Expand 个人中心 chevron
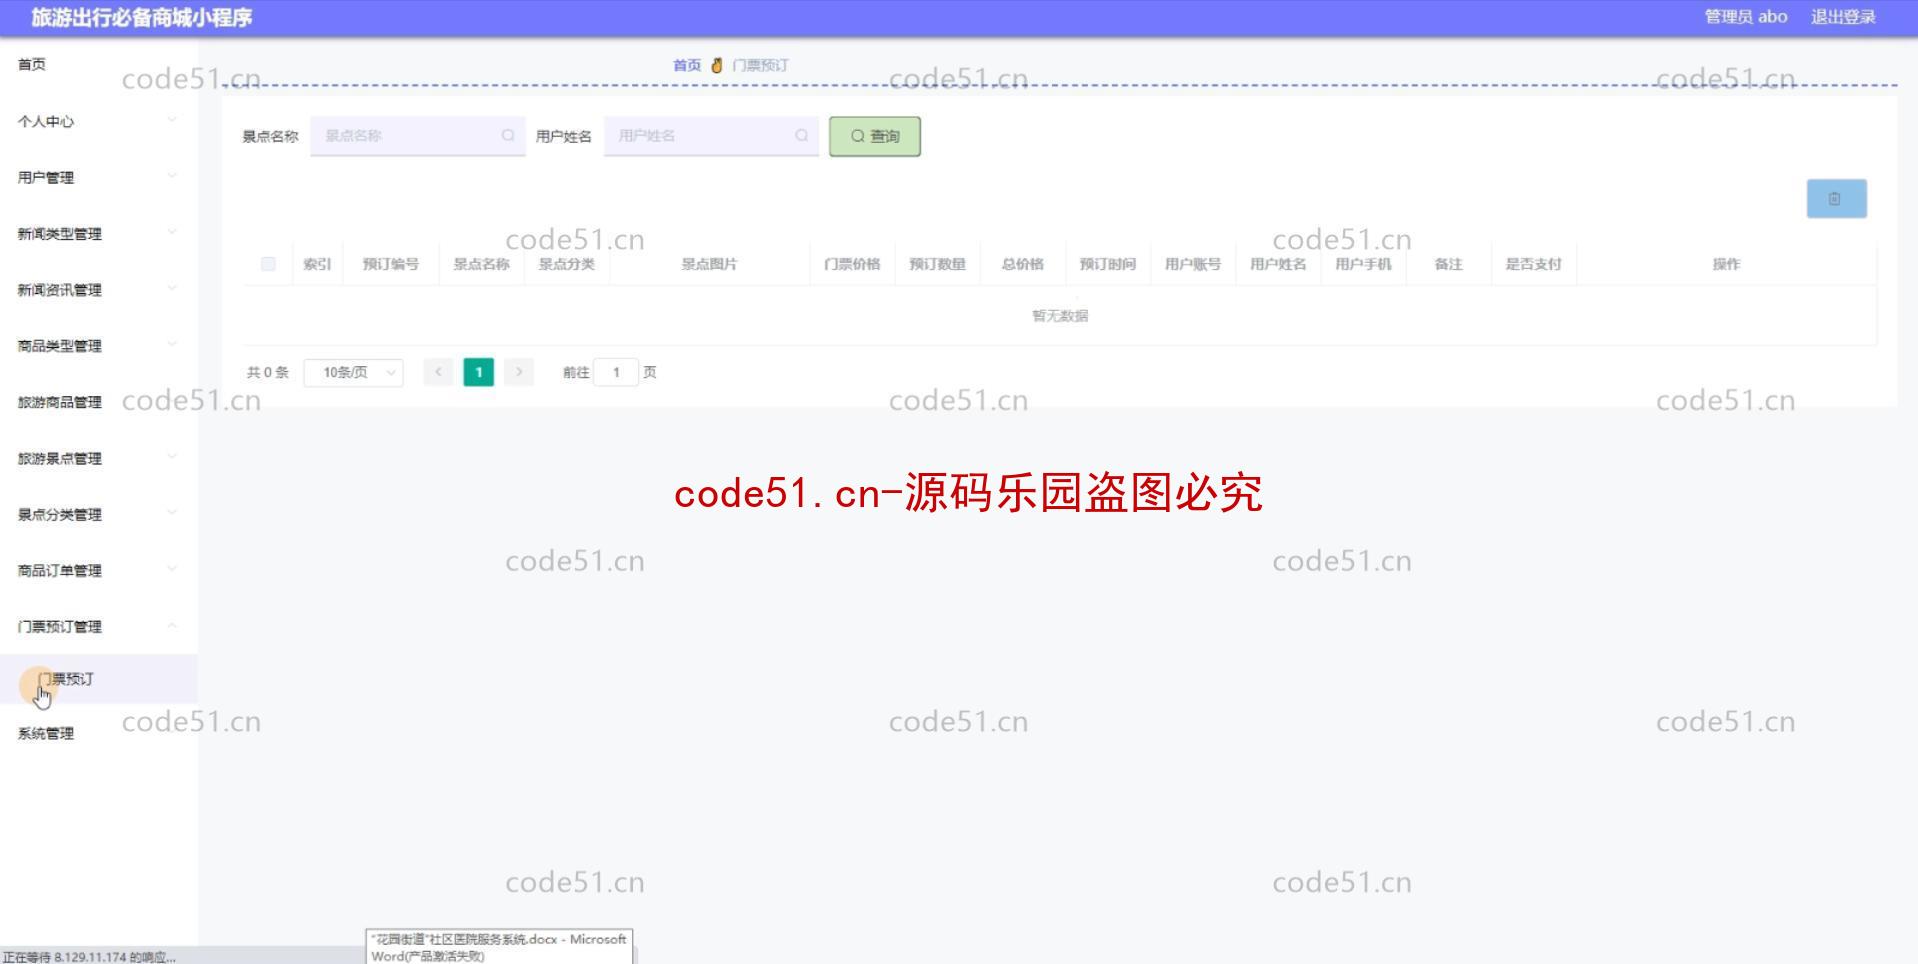 (172, 120)
